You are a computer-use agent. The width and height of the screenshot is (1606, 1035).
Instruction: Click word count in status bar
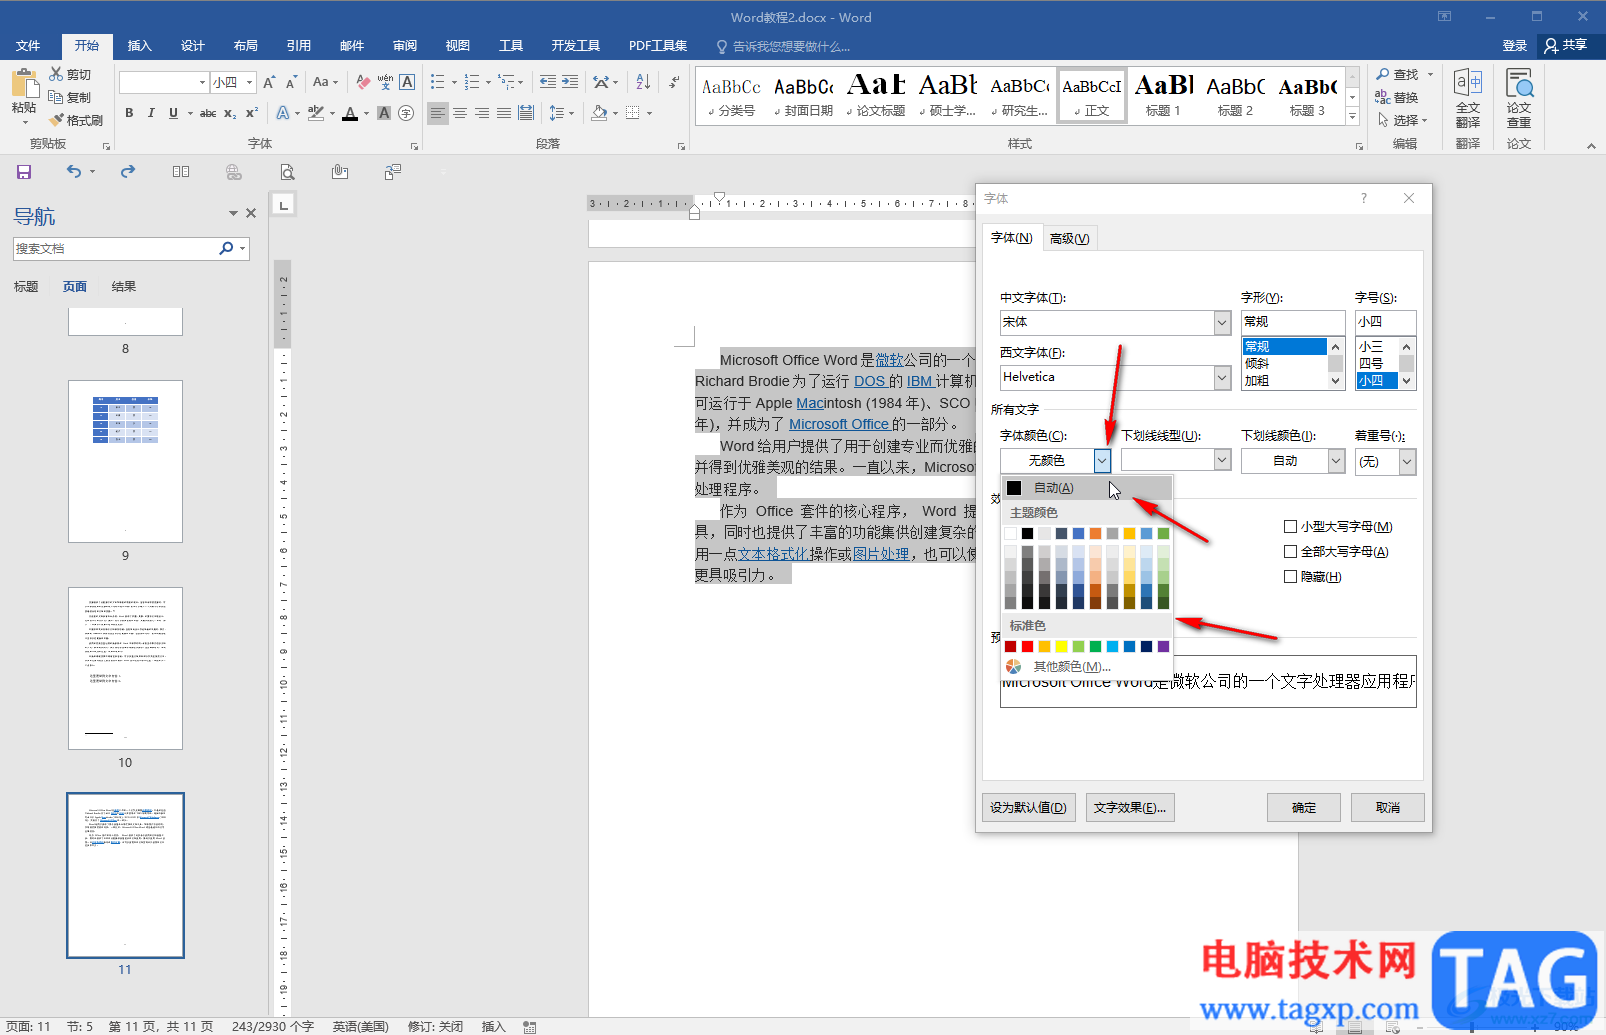pos(272,1026)
